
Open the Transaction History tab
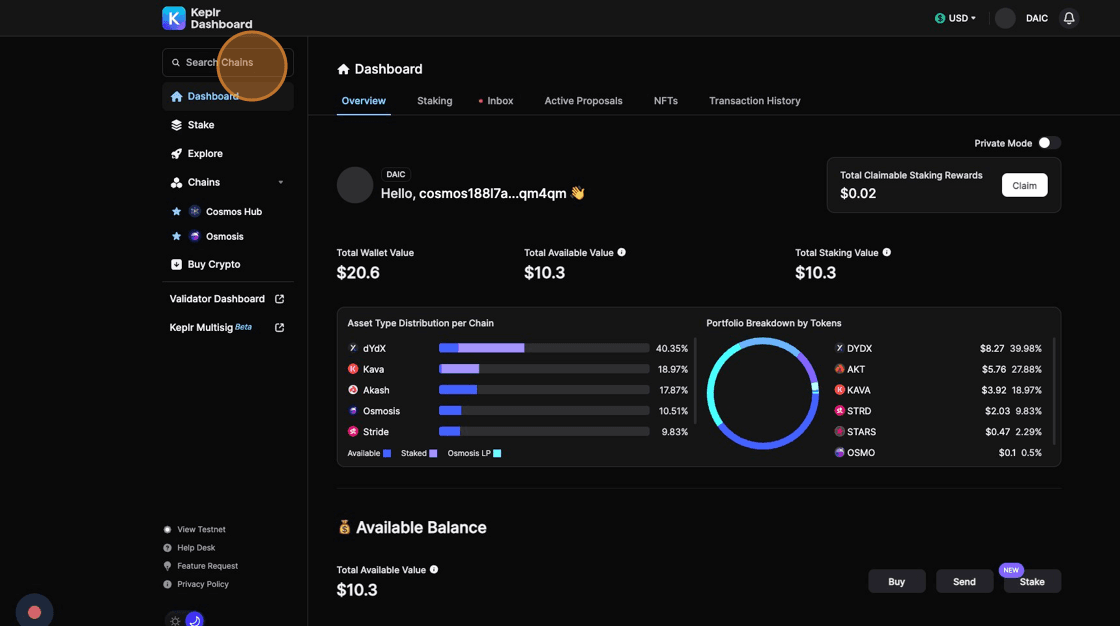point(754,101)
